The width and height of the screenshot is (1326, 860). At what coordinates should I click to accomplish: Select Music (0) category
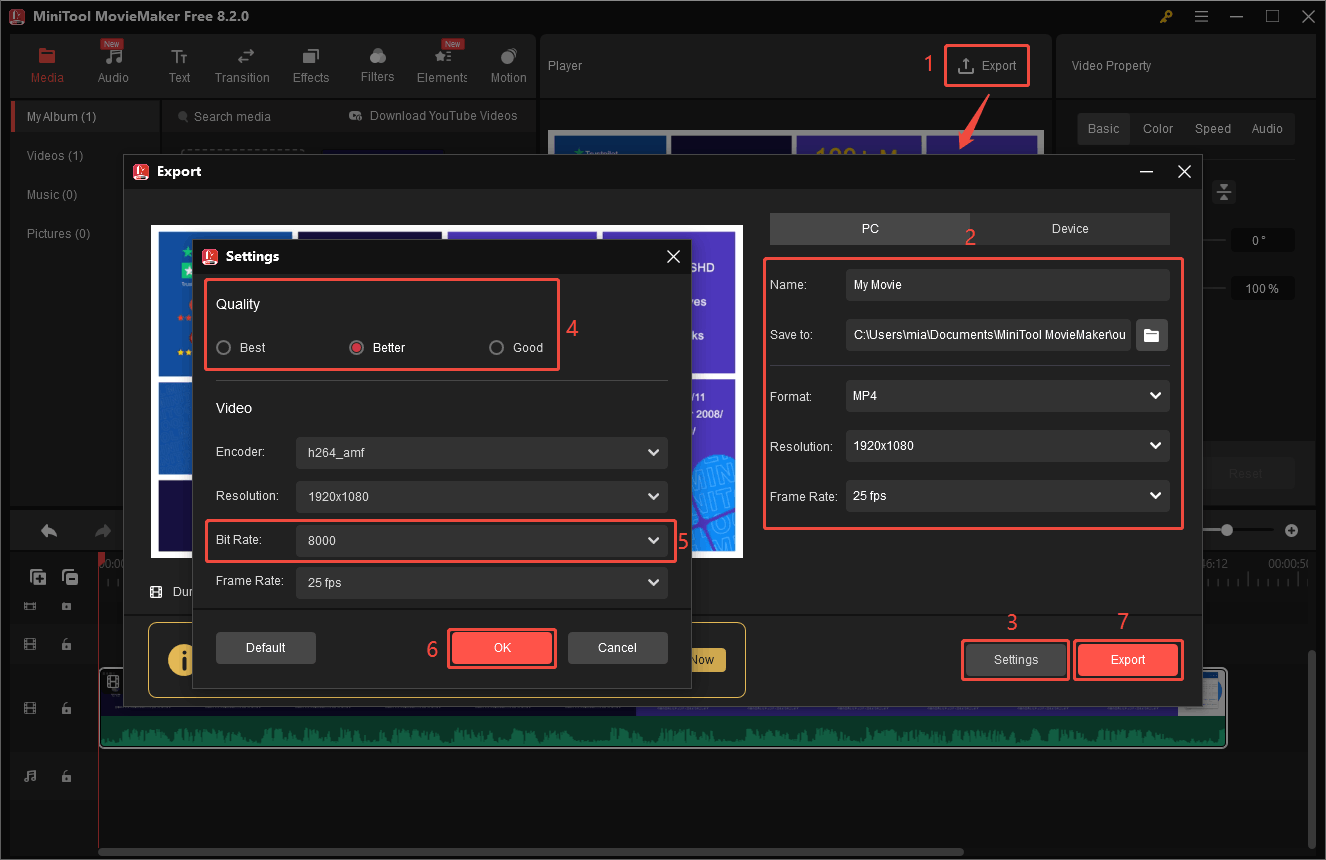coord(52,195)
